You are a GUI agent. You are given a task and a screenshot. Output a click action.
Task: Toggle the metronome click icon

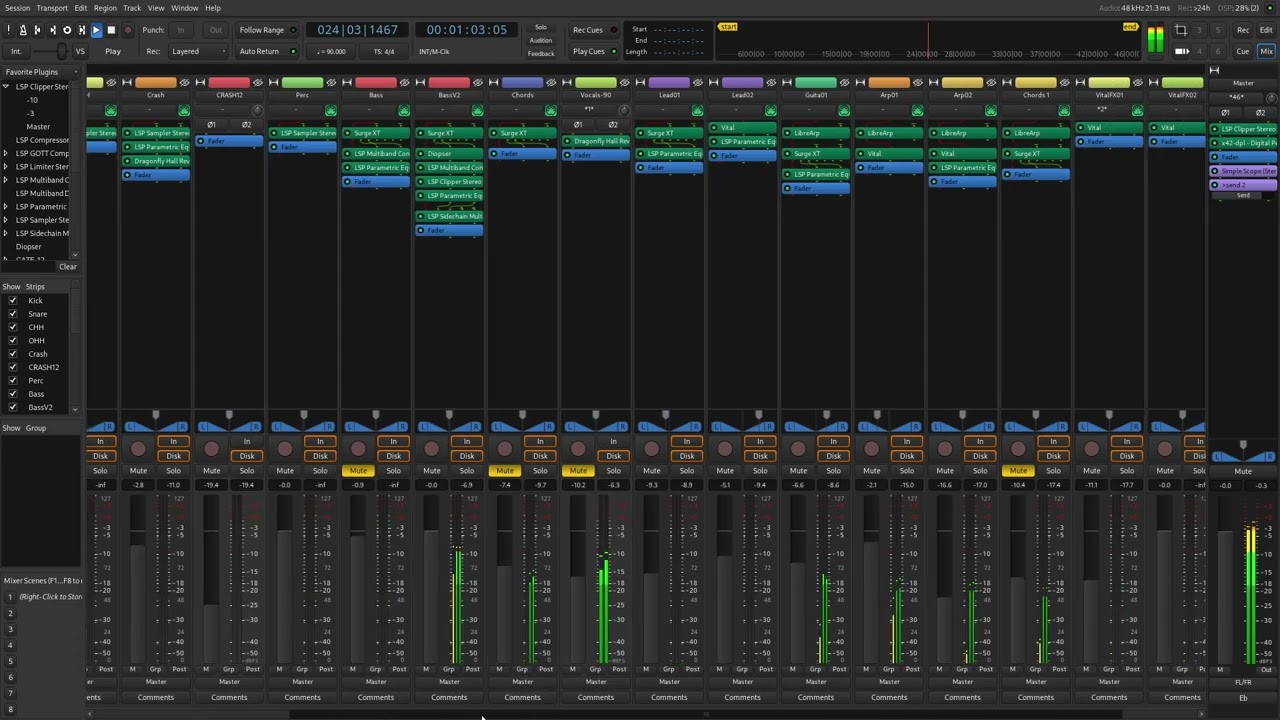(23, 30)
